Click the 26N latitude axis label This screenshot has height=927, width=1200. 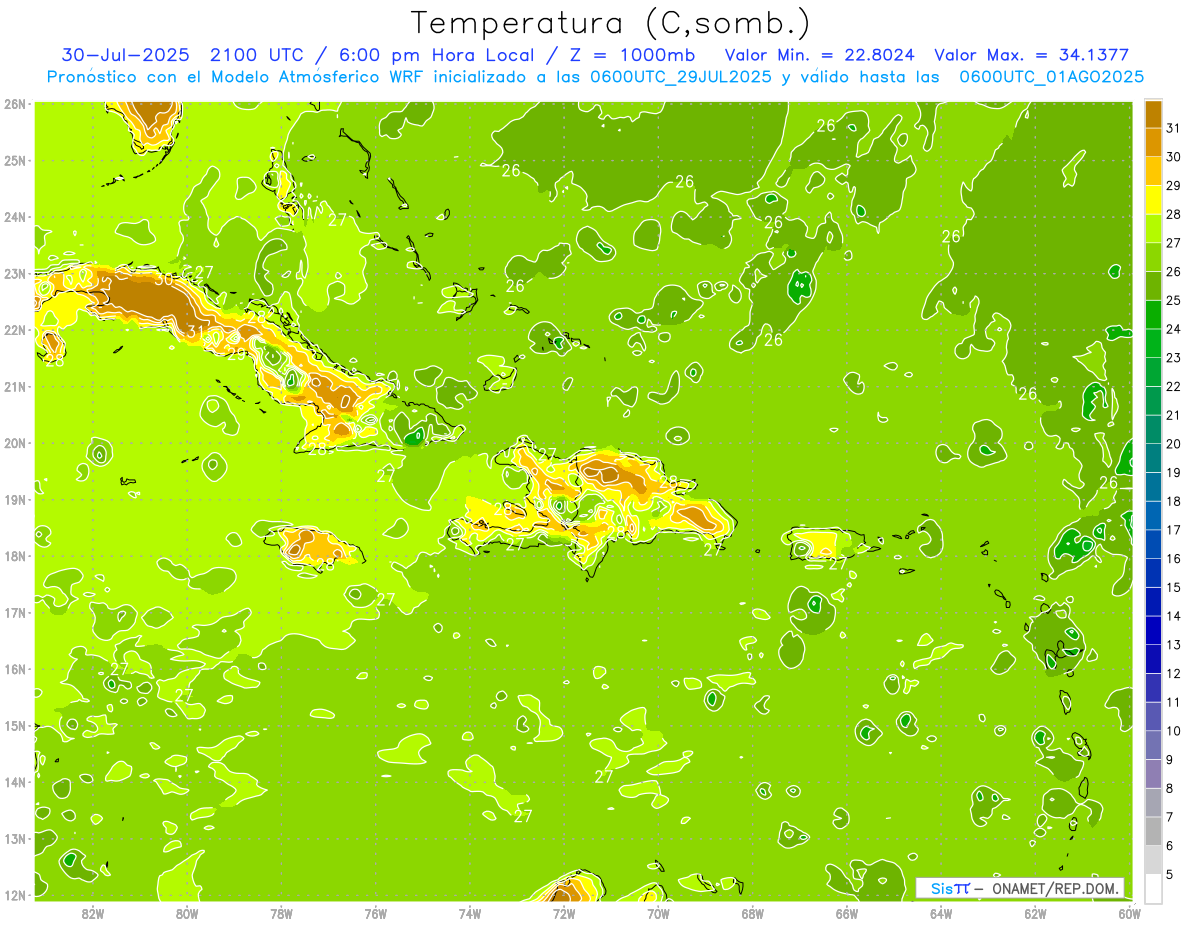15,104
